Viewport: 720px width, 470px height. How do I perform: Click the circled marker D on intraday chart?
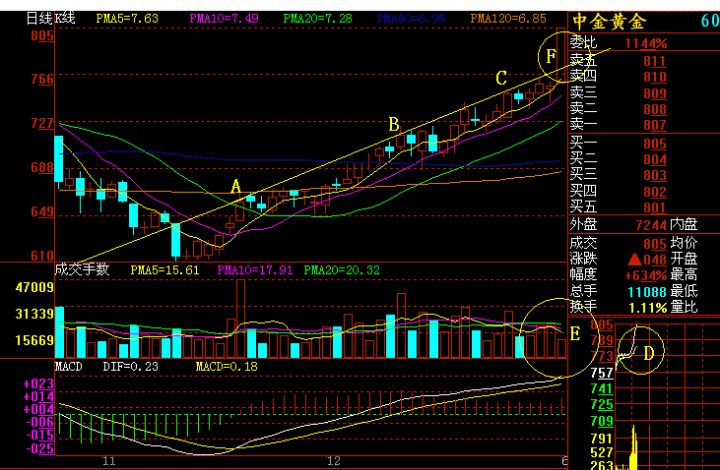648,352
